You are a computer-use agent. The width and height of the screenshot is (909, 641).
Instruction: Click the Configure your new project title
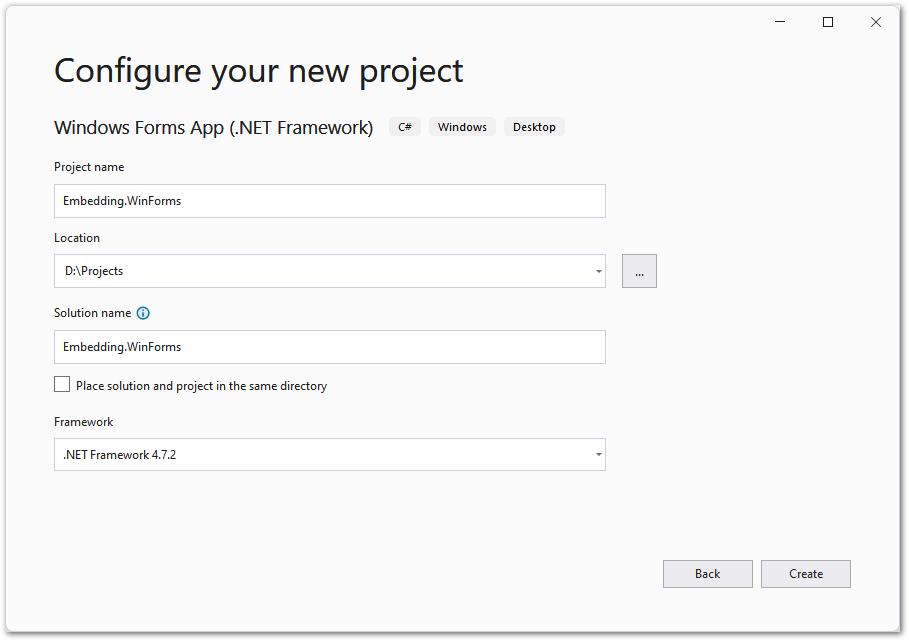[259, 71]
